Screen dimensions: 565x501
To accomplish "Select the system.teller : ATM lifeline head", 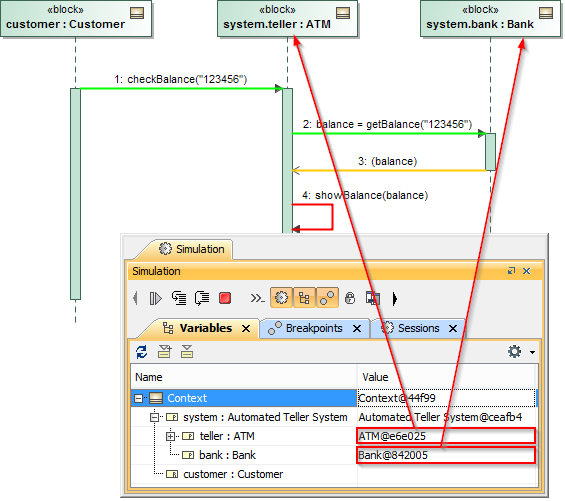I will (x=287, y=19).
